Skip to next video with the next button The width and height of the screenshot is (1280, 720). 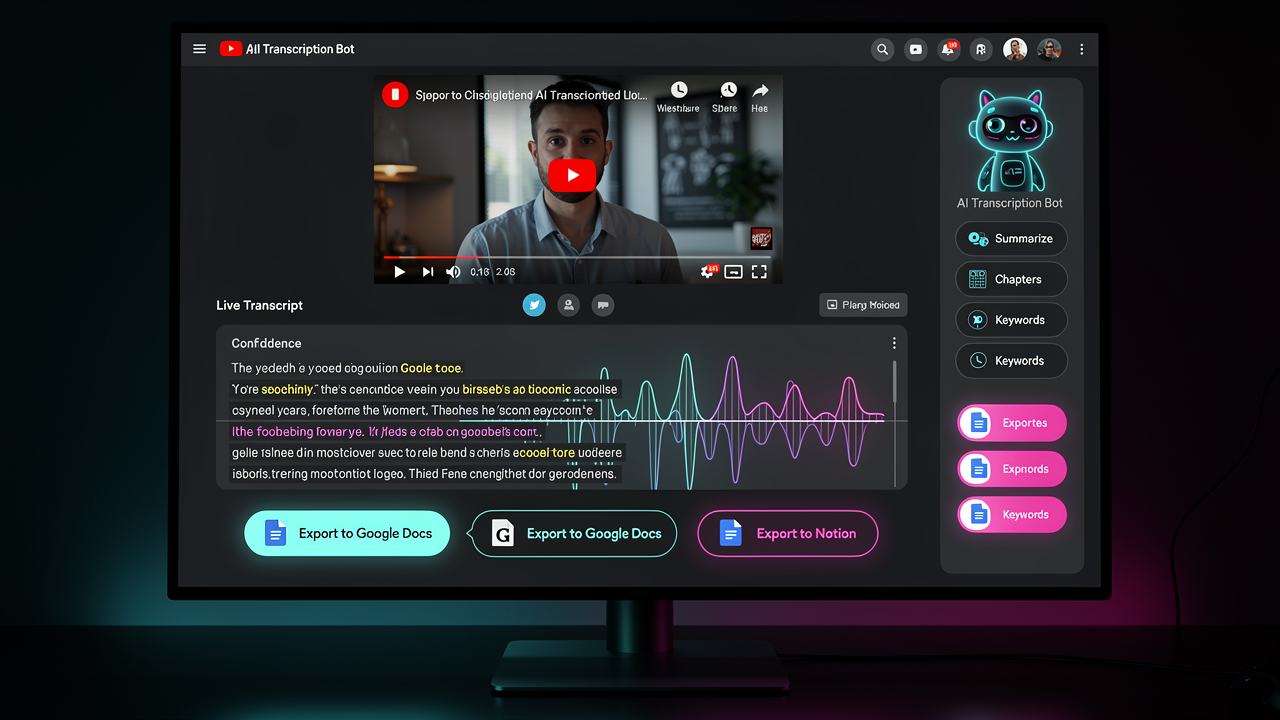tap(427, 271)
